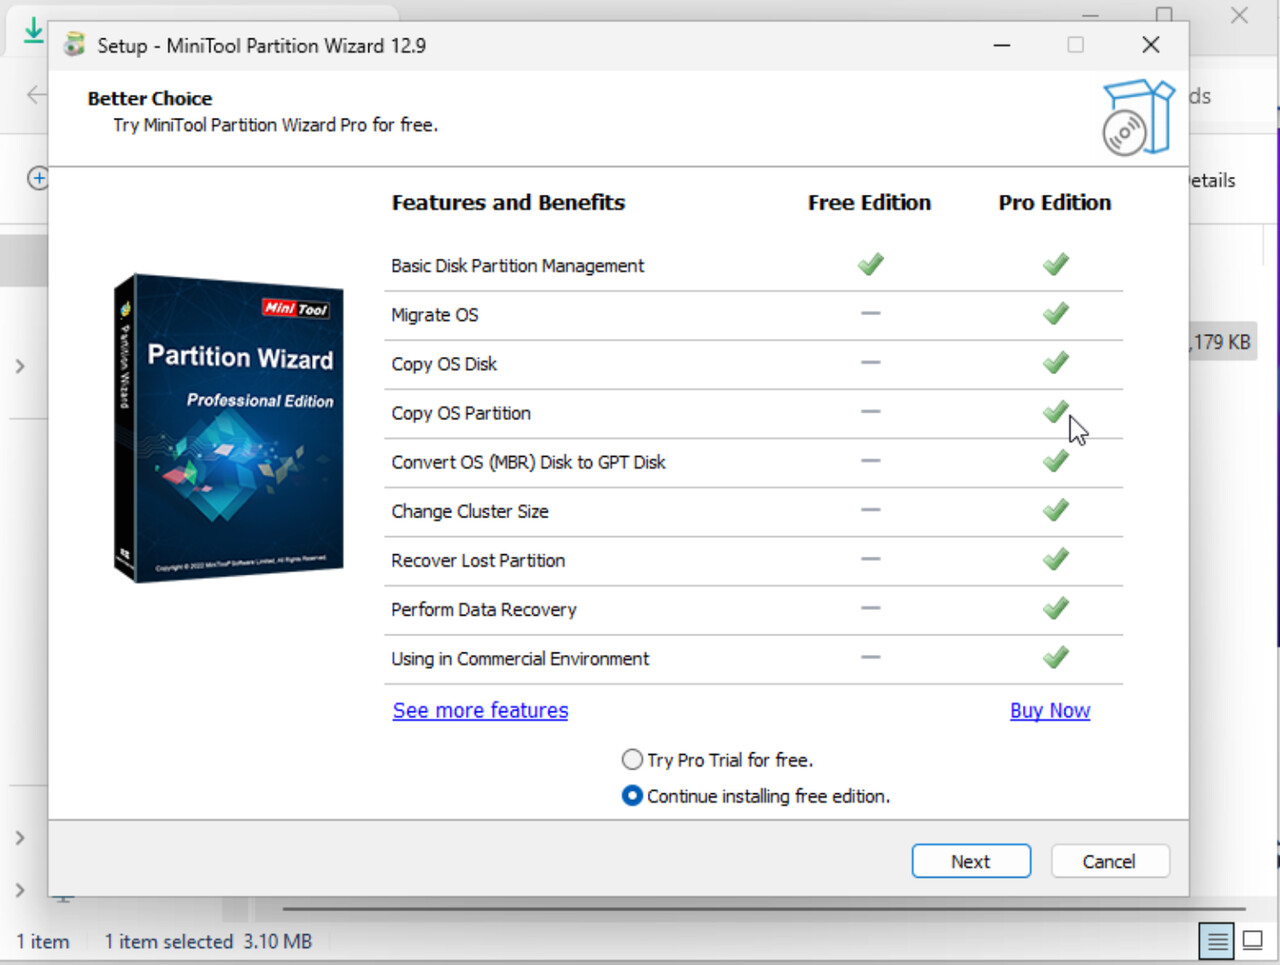Image resolution: width=1280 pixels, height=965 pixels.
Task: Click Free Edition checkmark for Basic Disk Partition Management
Action: coord(870,264)
